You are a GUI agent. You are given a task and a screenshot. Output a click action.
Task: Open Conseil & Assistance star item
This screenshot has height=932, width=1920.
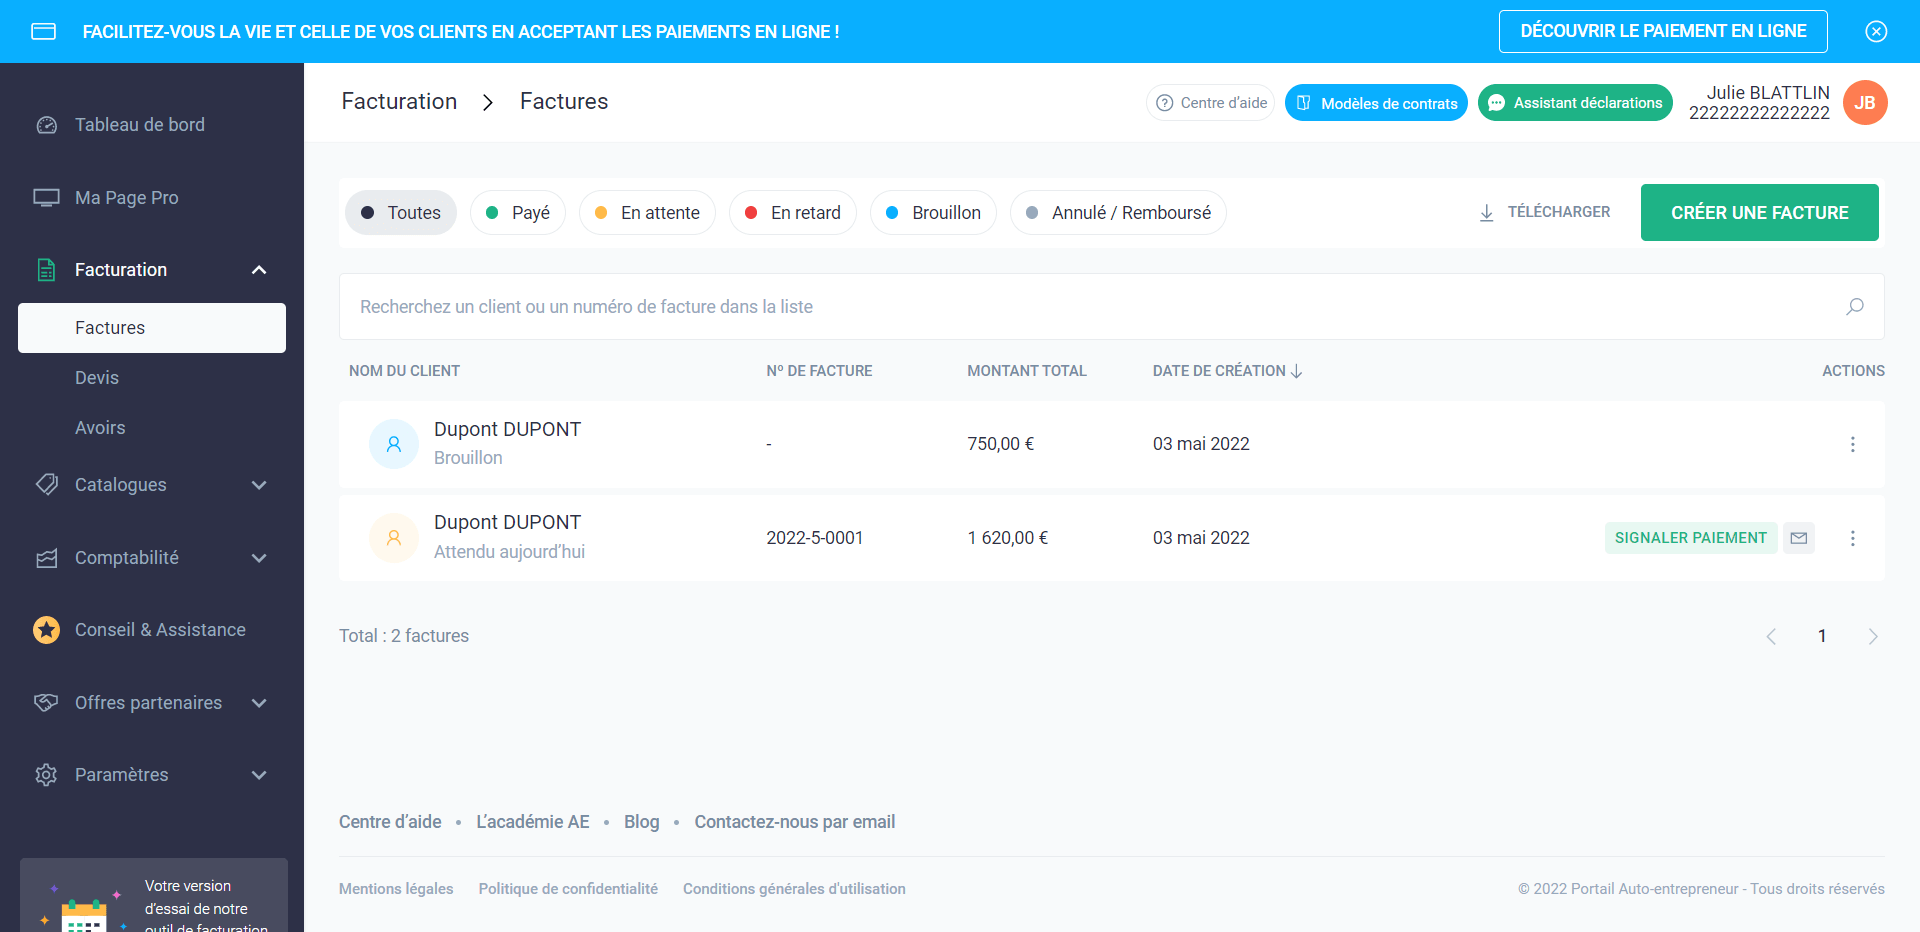pos(159,630)
